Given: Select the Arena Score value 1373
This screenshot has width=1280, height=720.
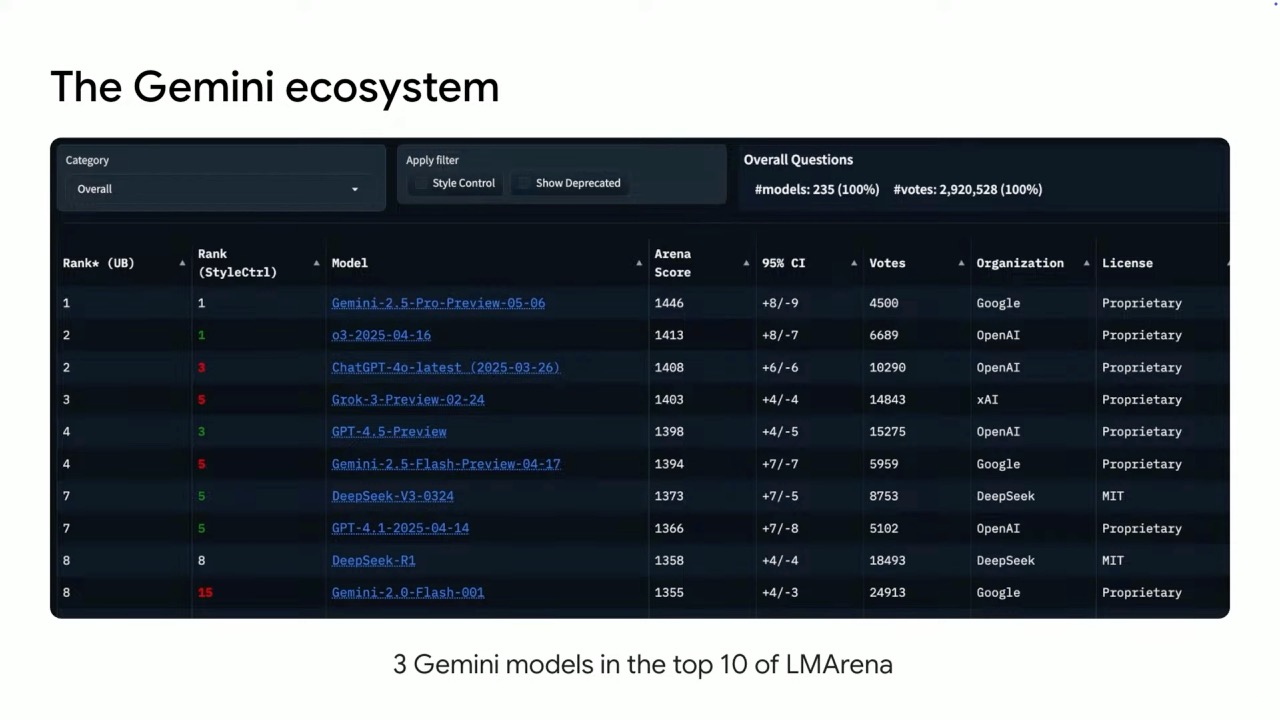Looking at the screenshot, I should click(x=669, y=496).
